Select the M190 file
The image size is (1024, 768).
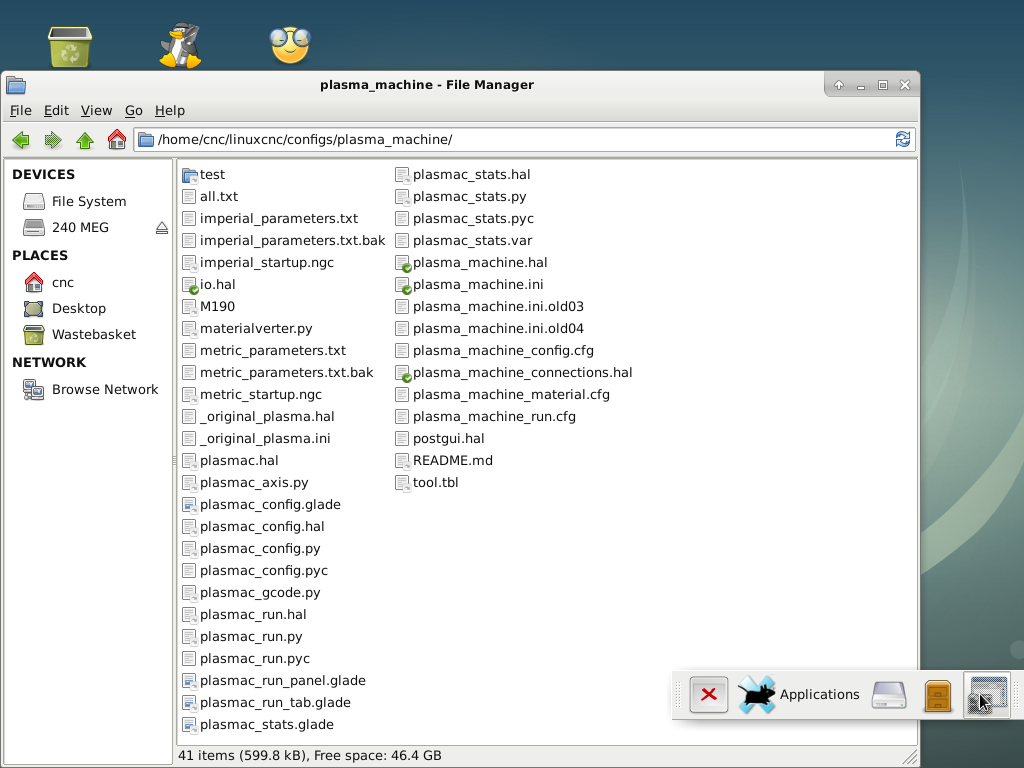217,307
